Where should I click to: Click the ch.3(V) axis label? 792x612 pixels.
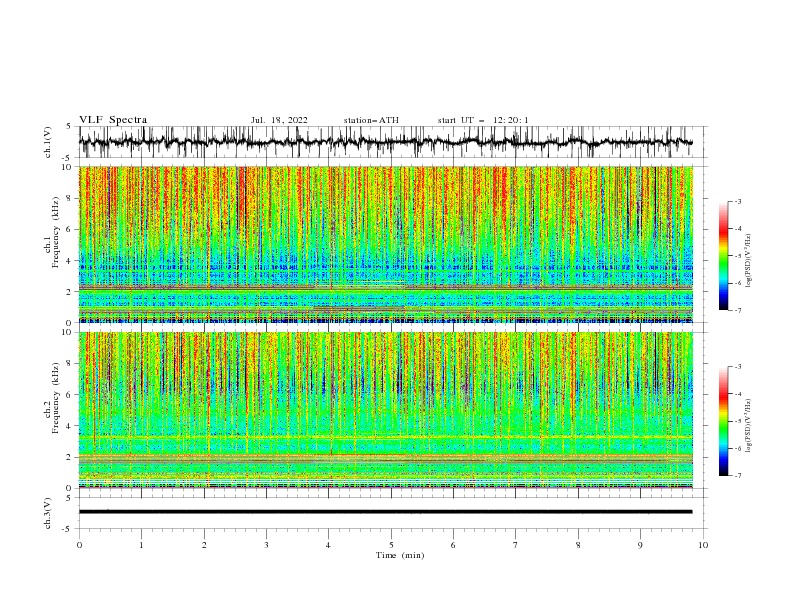[x=48, y=513]
